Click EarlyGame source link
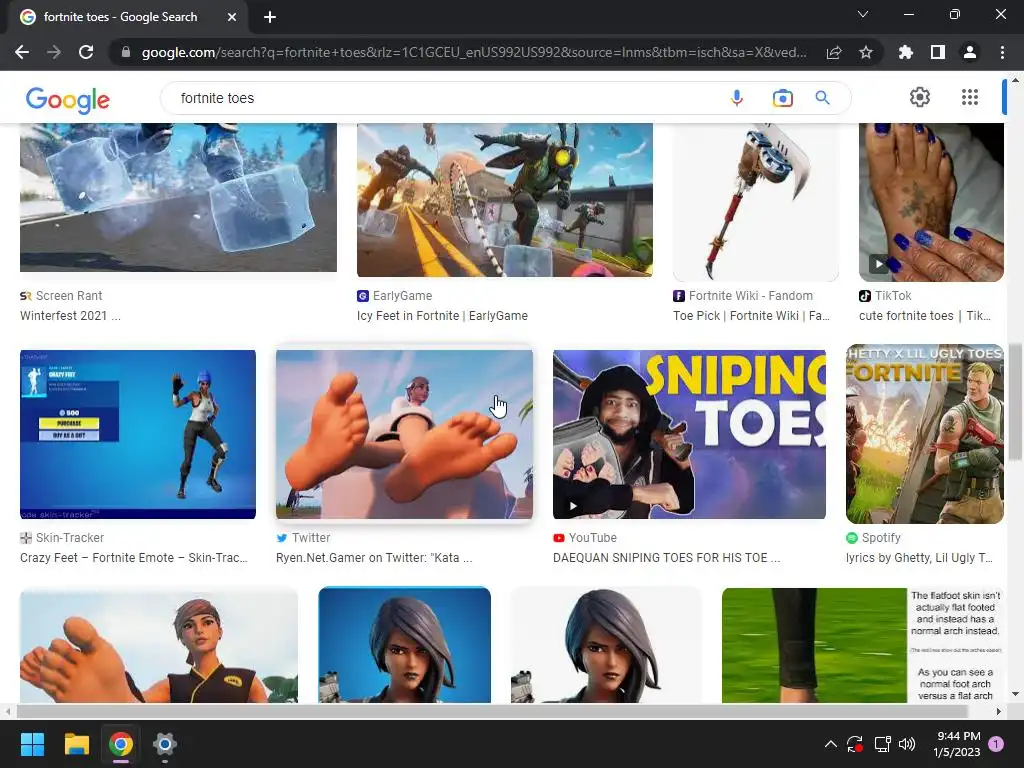Image resolution: width=1024 pixels, height=768 pixels. click(394, 296)
